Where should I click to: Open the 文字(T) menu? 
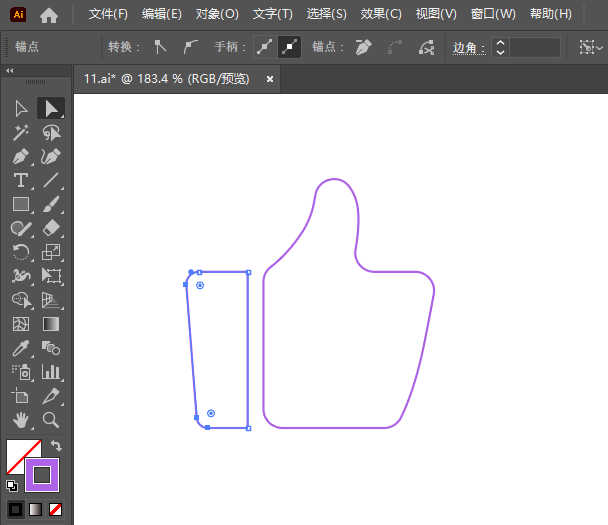273,14
